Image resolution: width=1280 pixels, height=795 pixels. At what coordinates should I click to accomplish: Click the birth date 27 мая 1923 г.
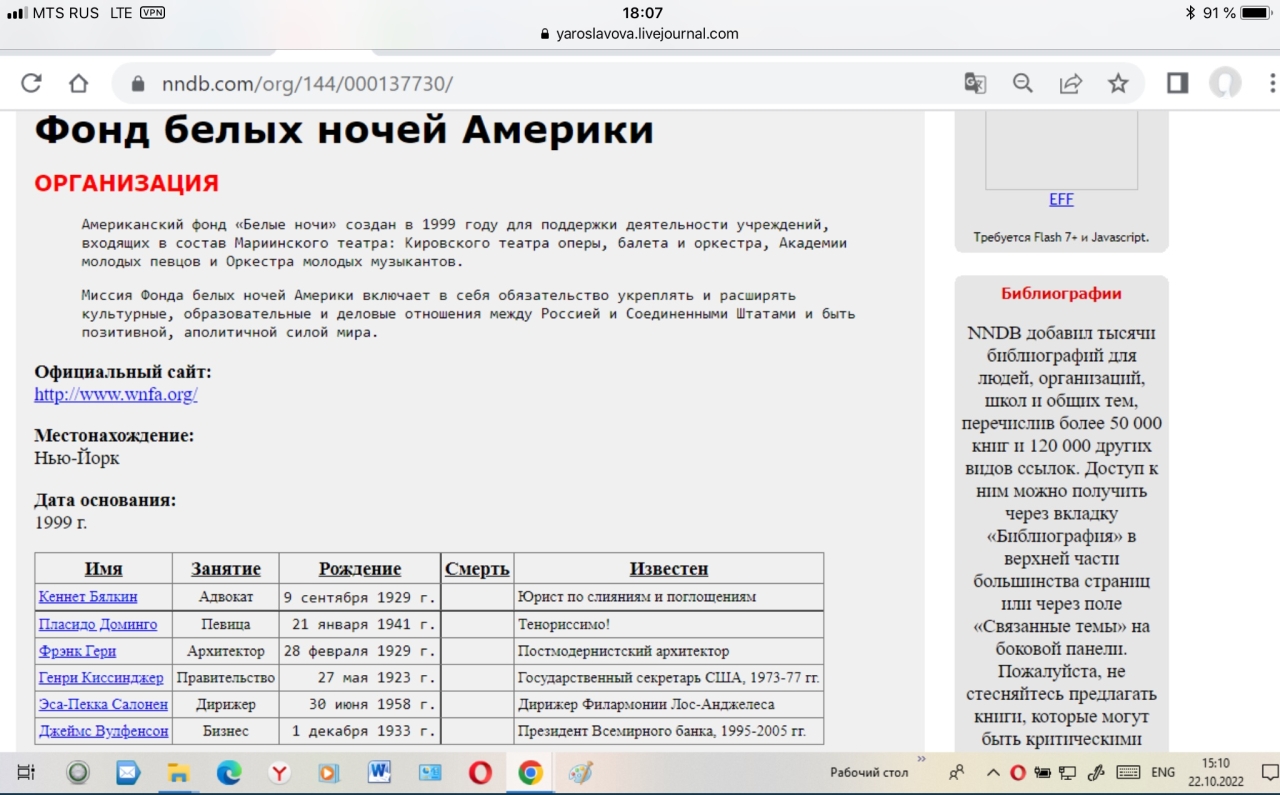(377, 677)
